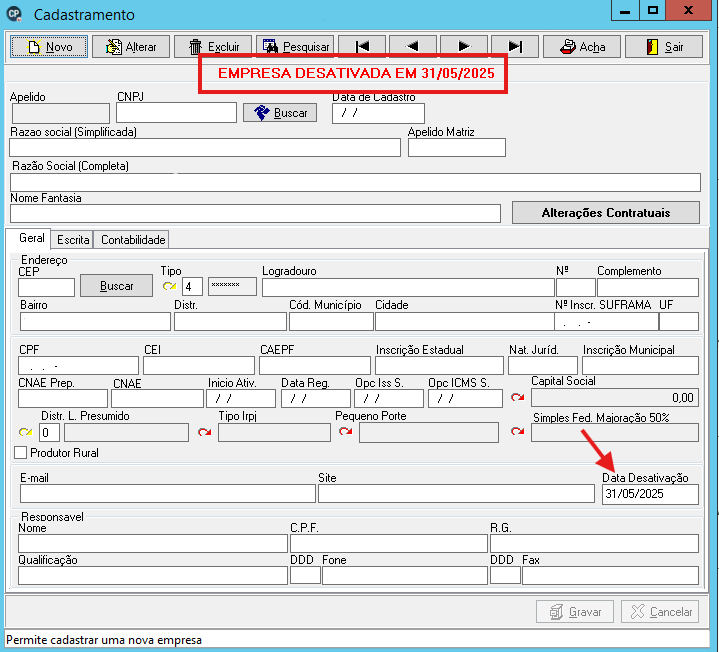The height and width of the screenshot is (652, 719).
Task: Click the Novo new record button
Action: (49, 47)
